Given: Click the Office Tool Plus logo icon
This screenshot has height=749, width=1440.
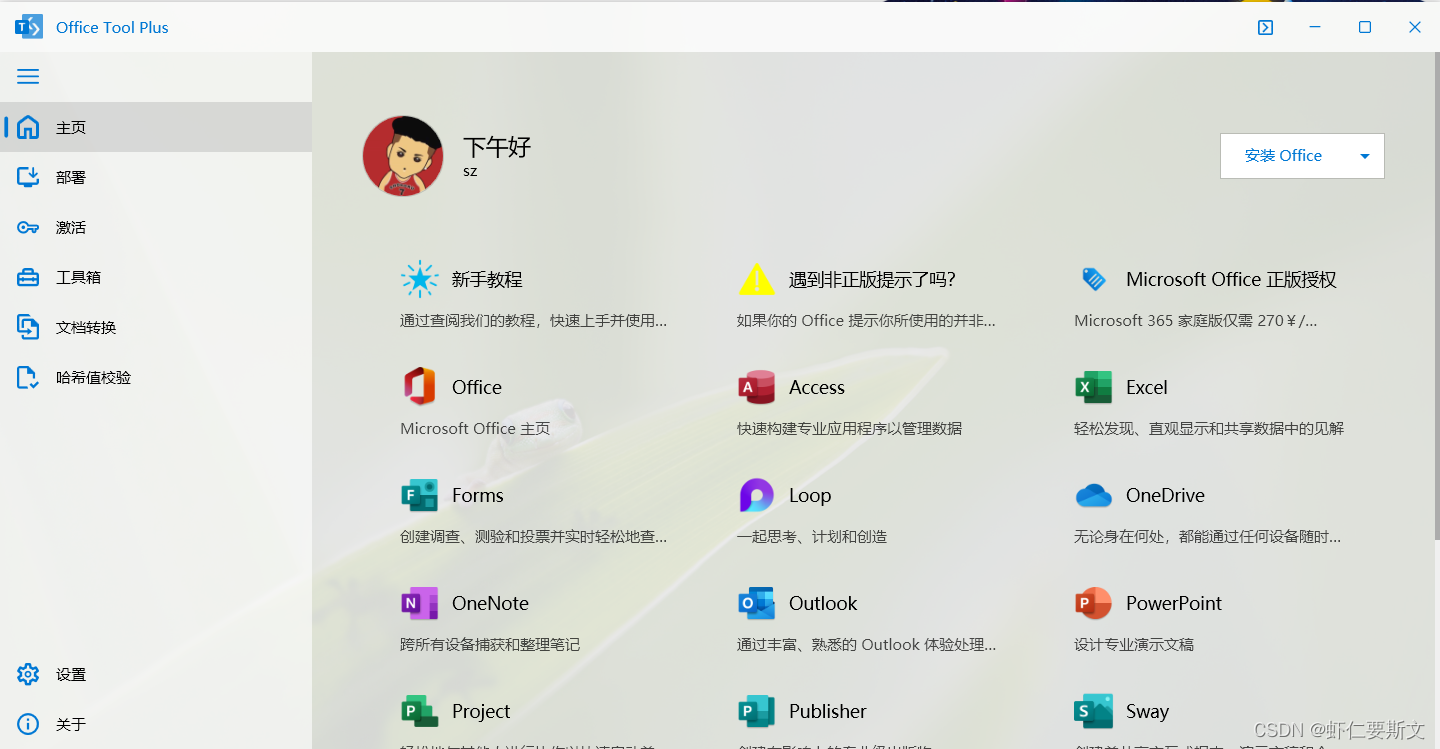Looking at the screenshot, I should [29, 27].
